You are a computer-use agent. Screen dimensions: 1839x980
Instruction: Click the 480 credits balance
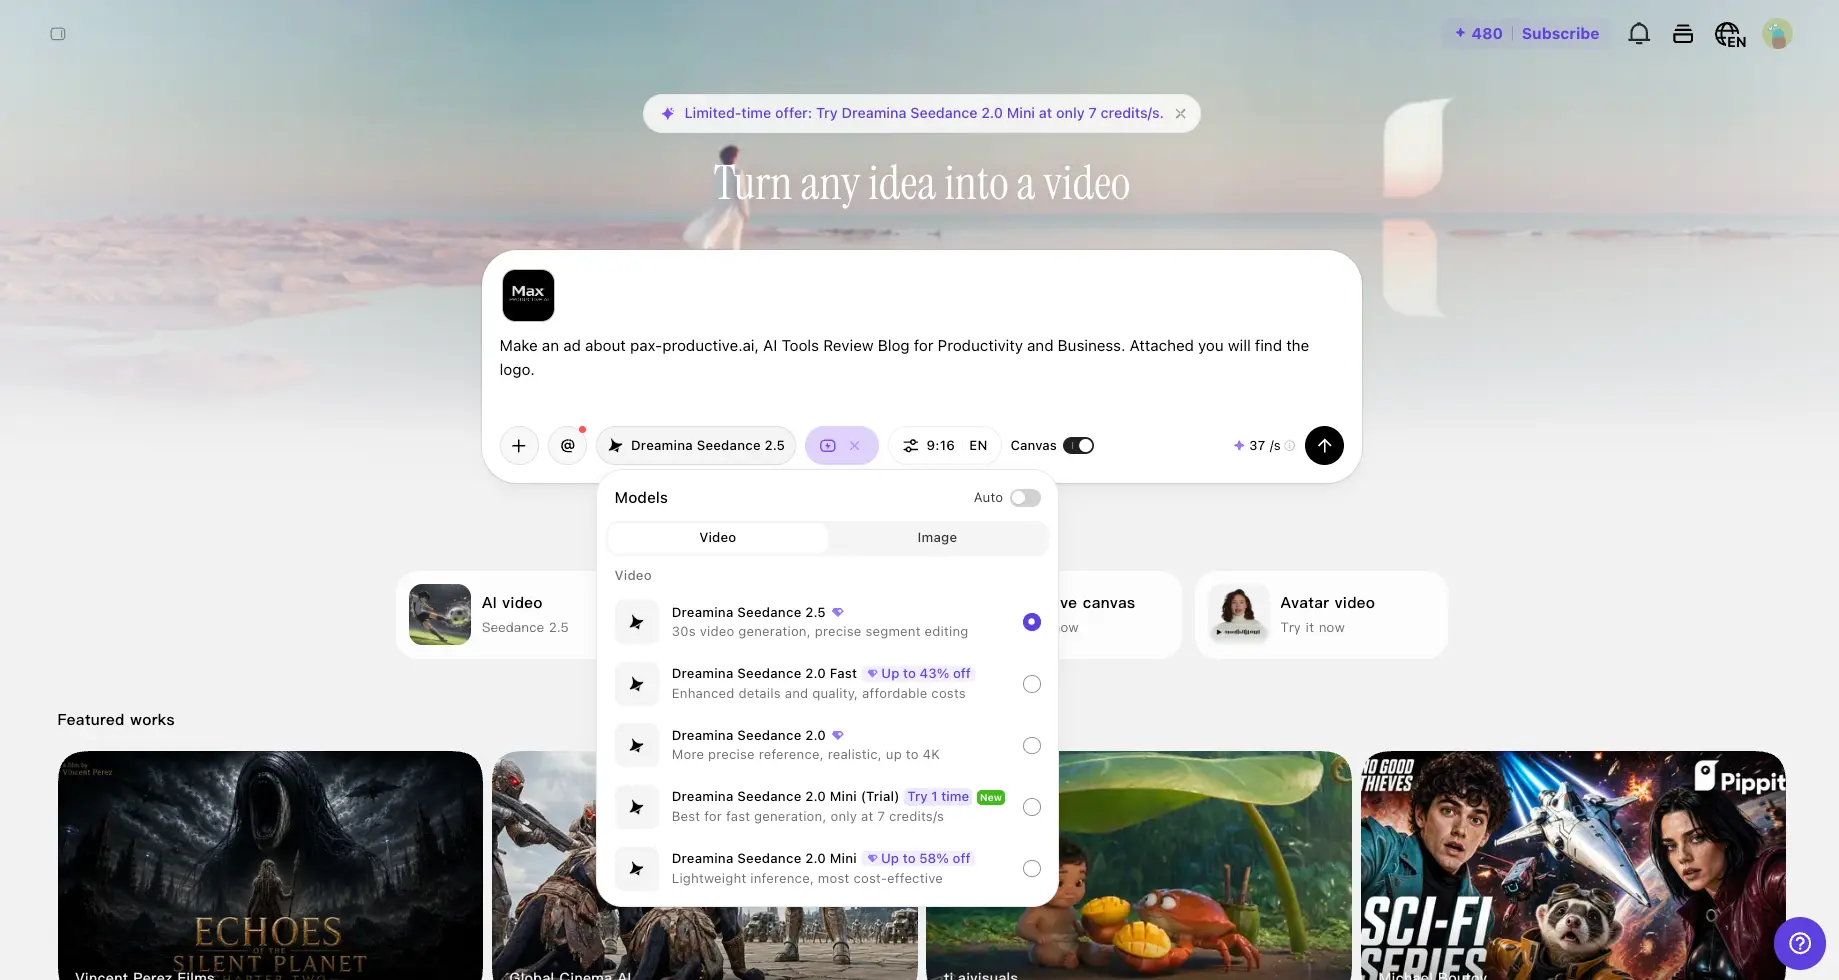pos(1479,34)
